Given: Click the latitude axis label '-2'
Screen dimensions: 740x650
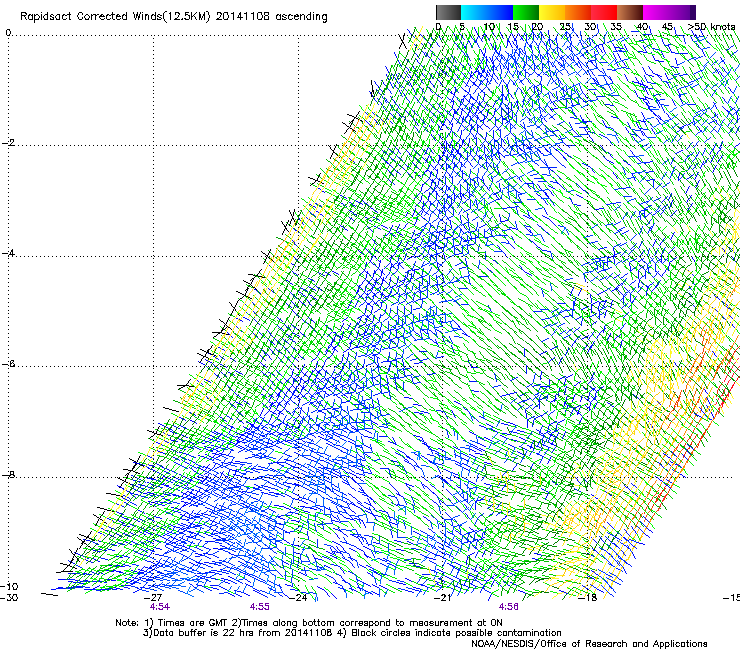Looking at the screenshot, I should [8, 143].
